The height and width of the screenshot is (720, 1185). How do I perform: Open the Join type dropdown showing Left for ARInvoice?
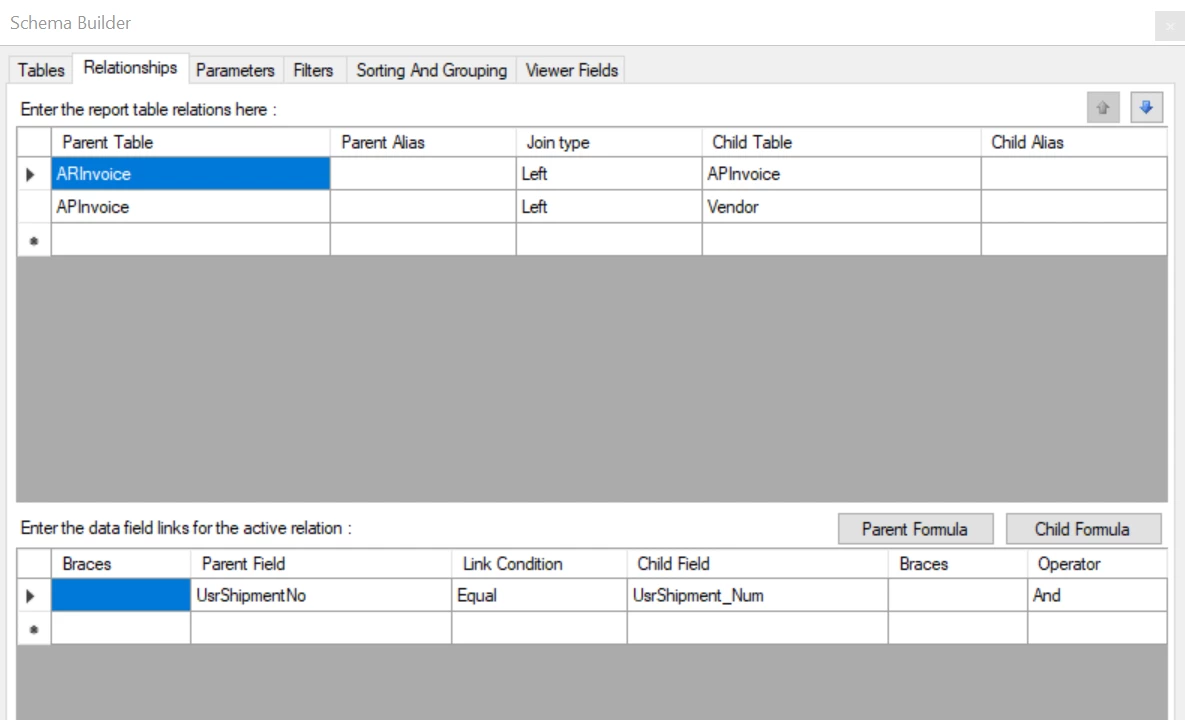point(605,173)
